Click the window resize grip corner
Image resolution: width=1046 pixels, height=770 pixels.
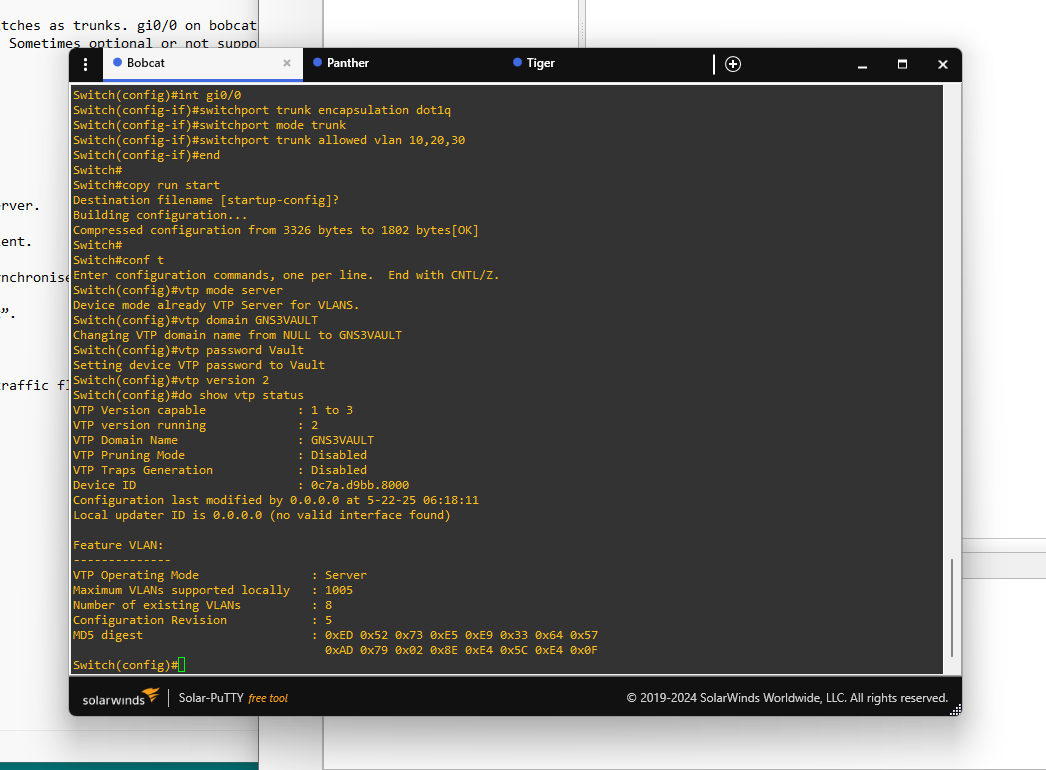coord(955,710)
